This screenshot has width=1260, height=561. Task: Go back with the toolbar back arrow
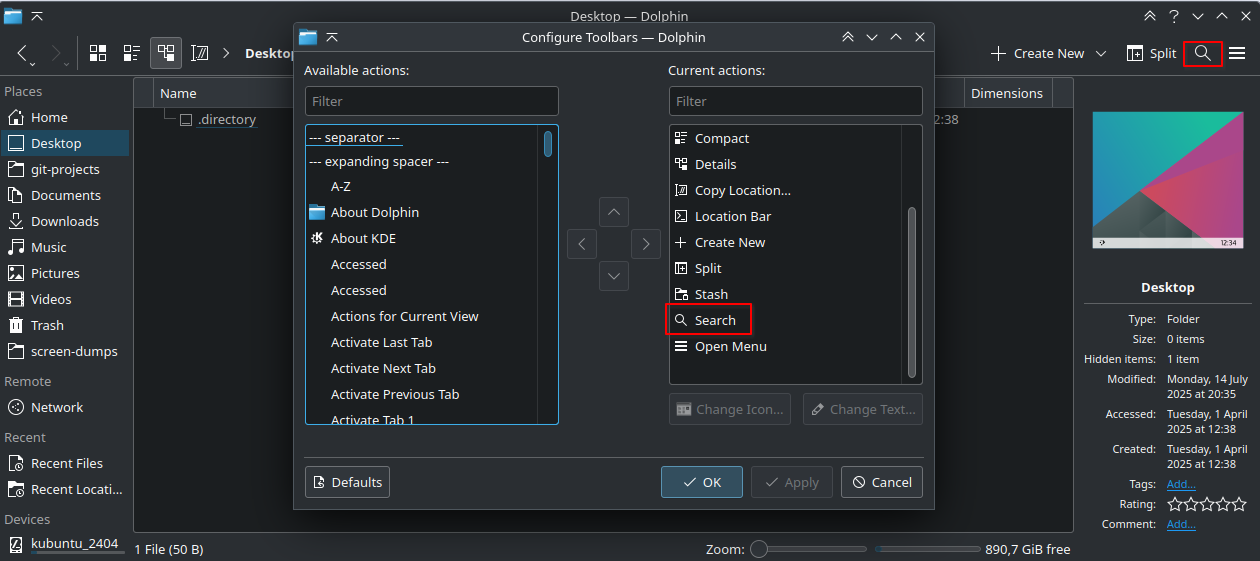tap(24, 53)
